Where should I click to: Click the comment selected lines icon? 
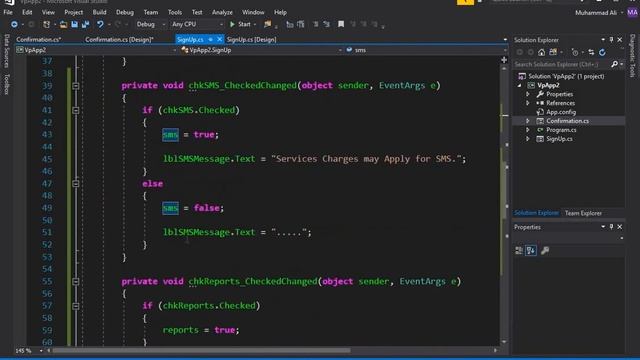coord(316,24)
